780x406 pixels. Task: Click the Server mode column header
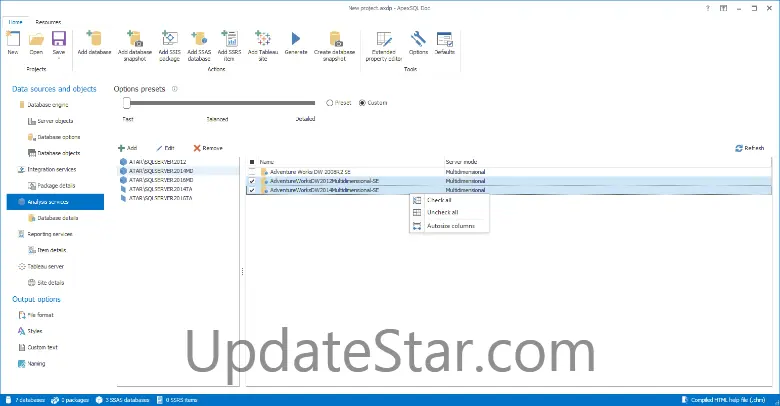461,162
